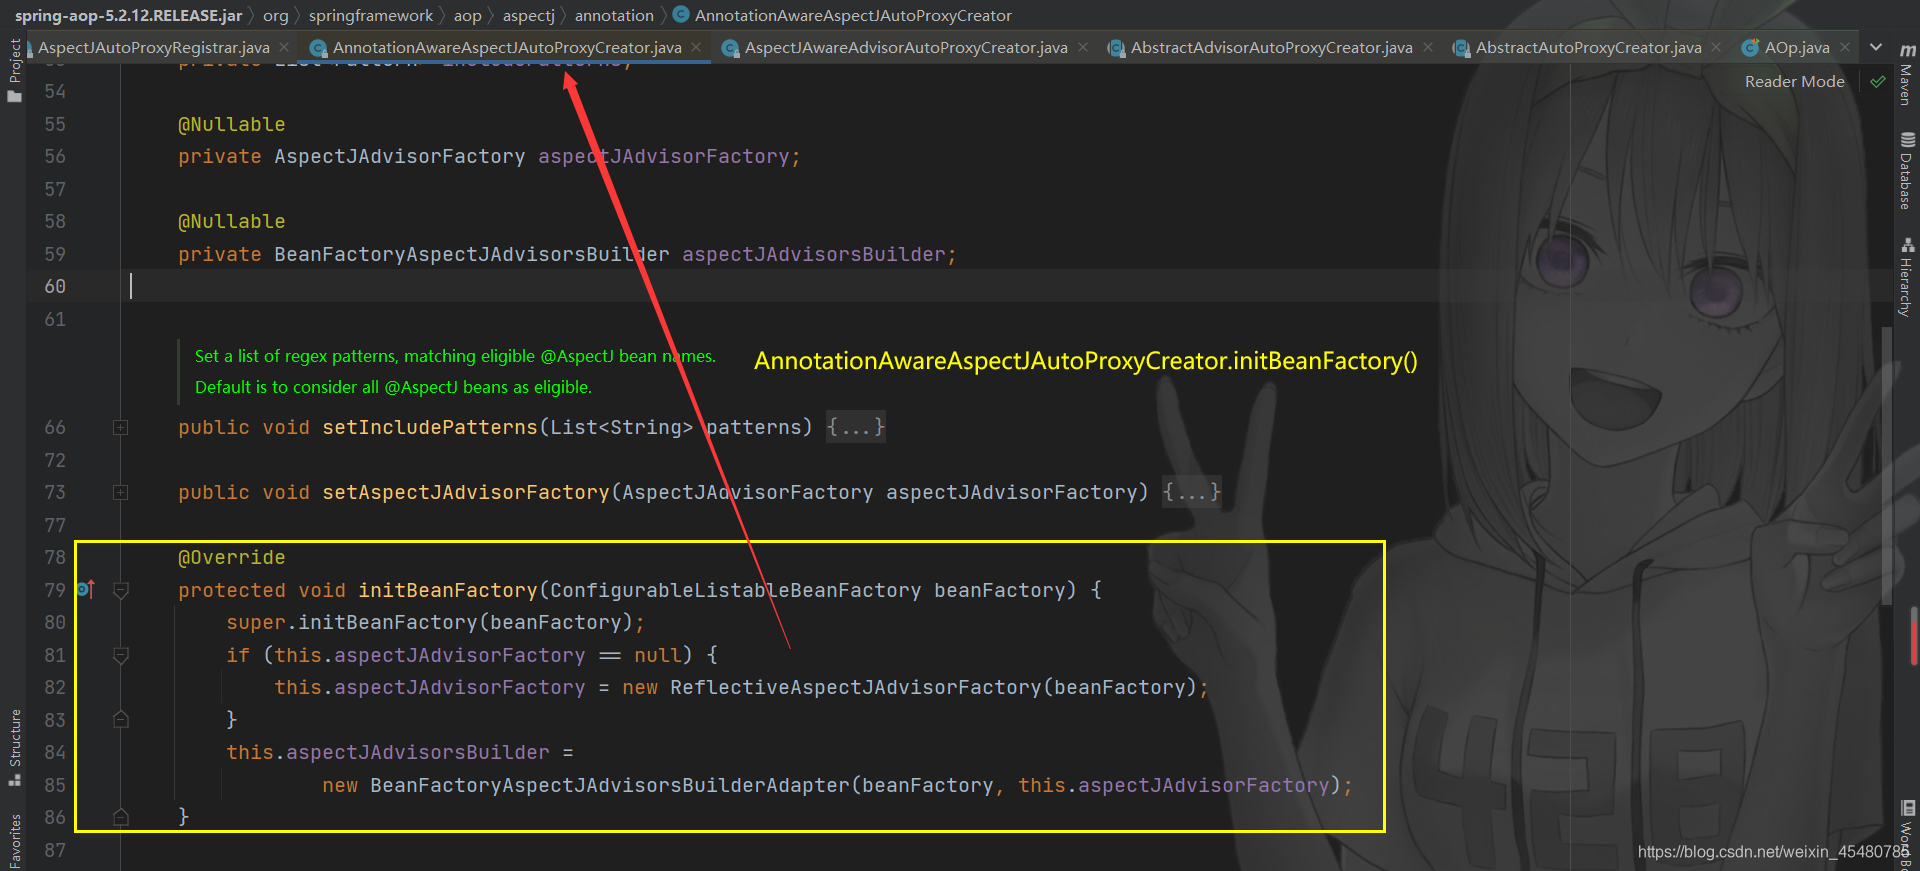The image size is (1920, 871).
Task: Click the editor vertical scrollbar thumb
Action: pos(1886,465)
